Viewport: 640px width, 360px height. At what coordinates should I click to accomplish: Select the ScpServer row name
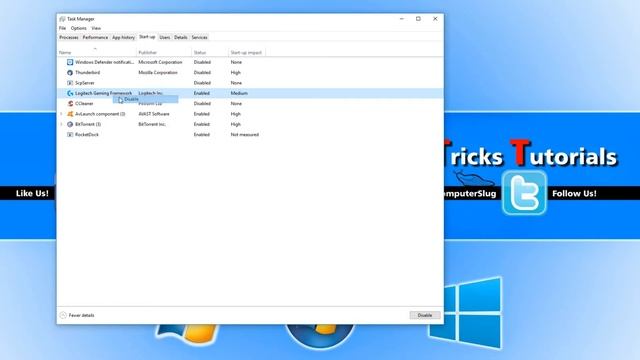(84, 83)
